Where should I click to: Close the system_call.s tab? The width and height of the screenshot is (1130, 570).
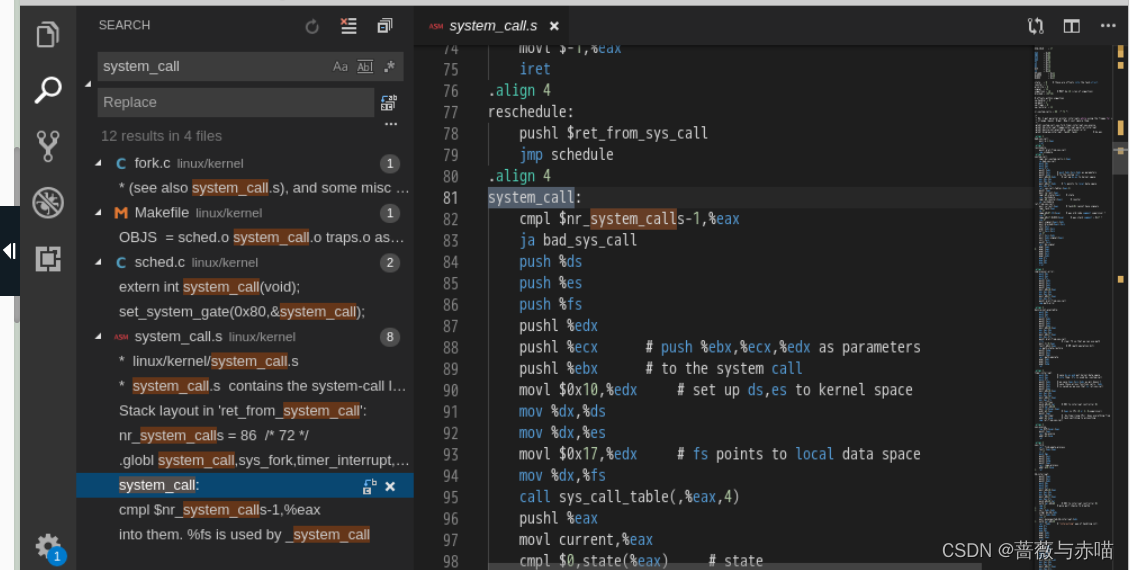[x=554, y=26]
